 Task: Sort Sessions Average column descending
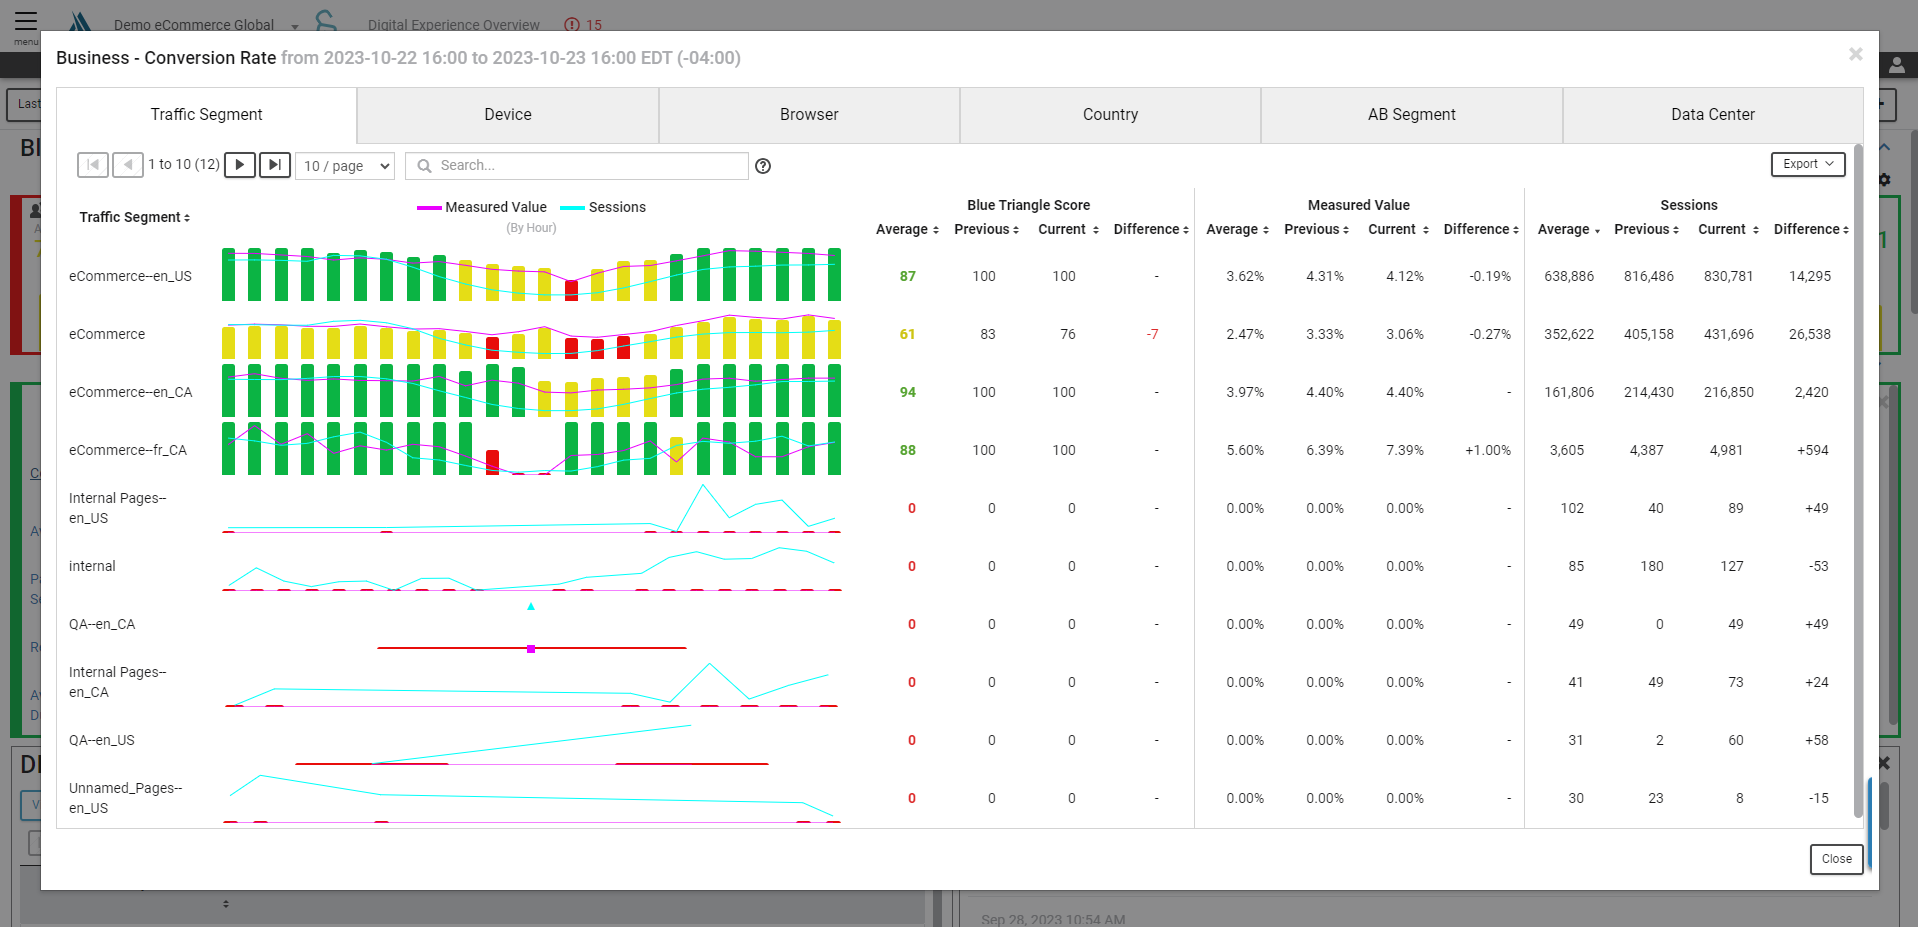[1568, 229]
